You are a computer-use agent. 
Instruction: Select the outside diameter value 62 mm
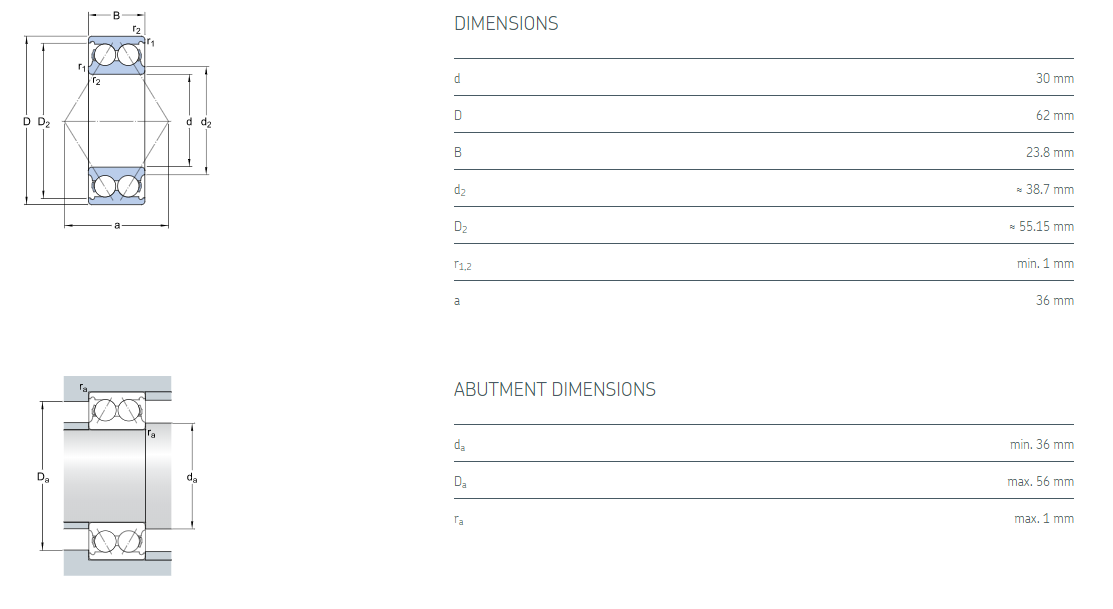tap(1054, 115)
